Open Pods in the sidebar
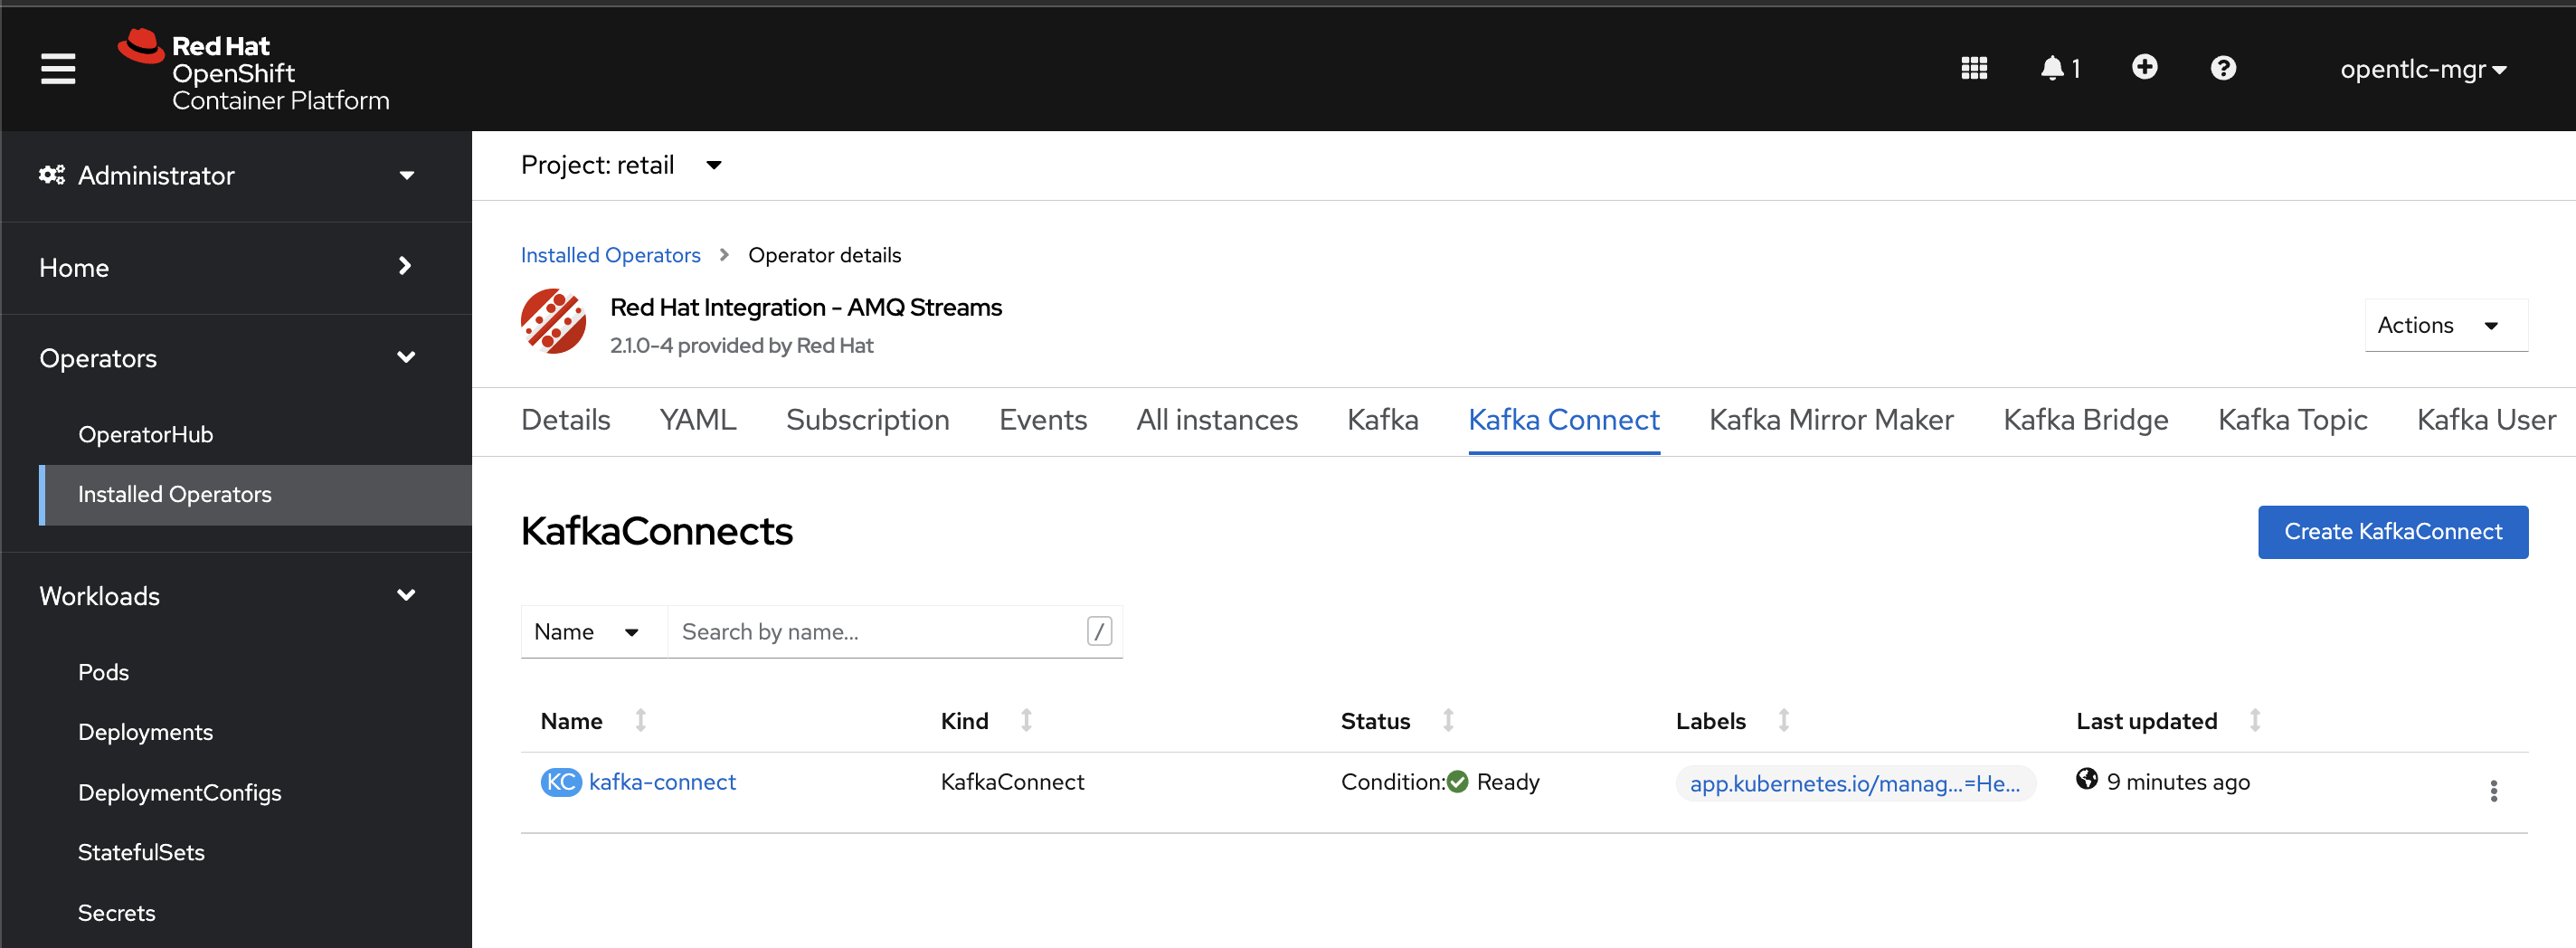This screenshot has width=2576, height=948. 103,672
